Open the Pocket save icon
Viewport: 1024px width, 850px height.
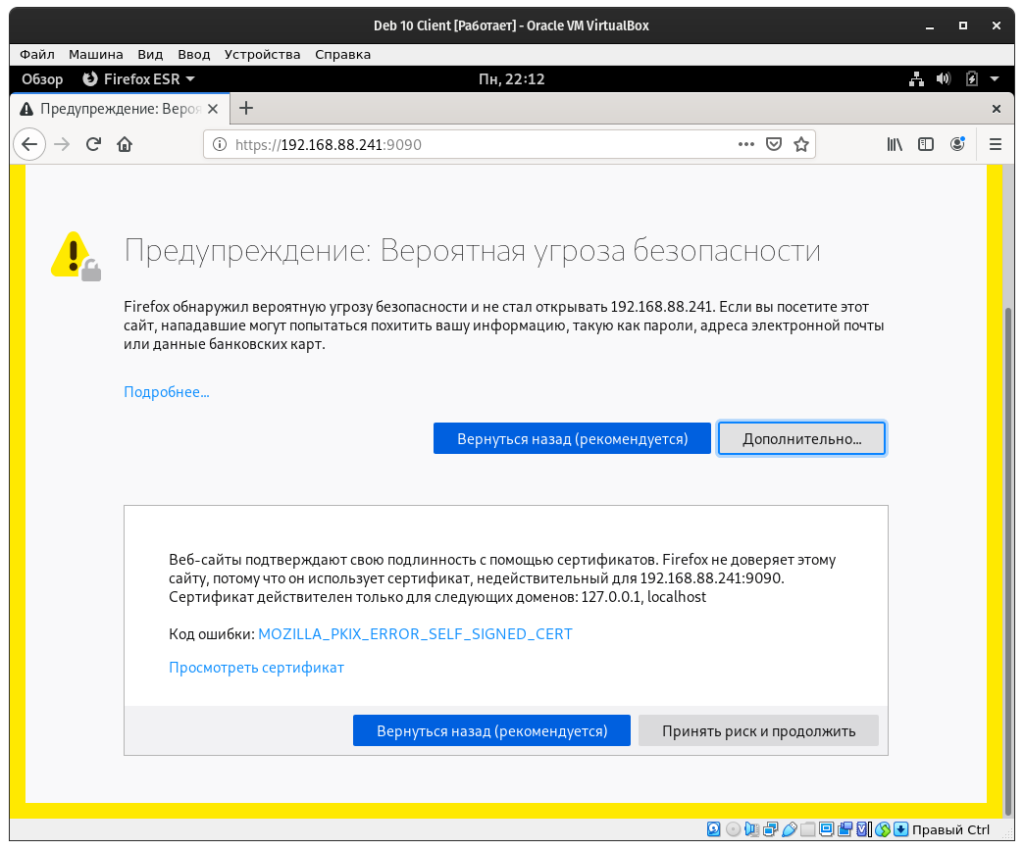(x=773, y=144)
